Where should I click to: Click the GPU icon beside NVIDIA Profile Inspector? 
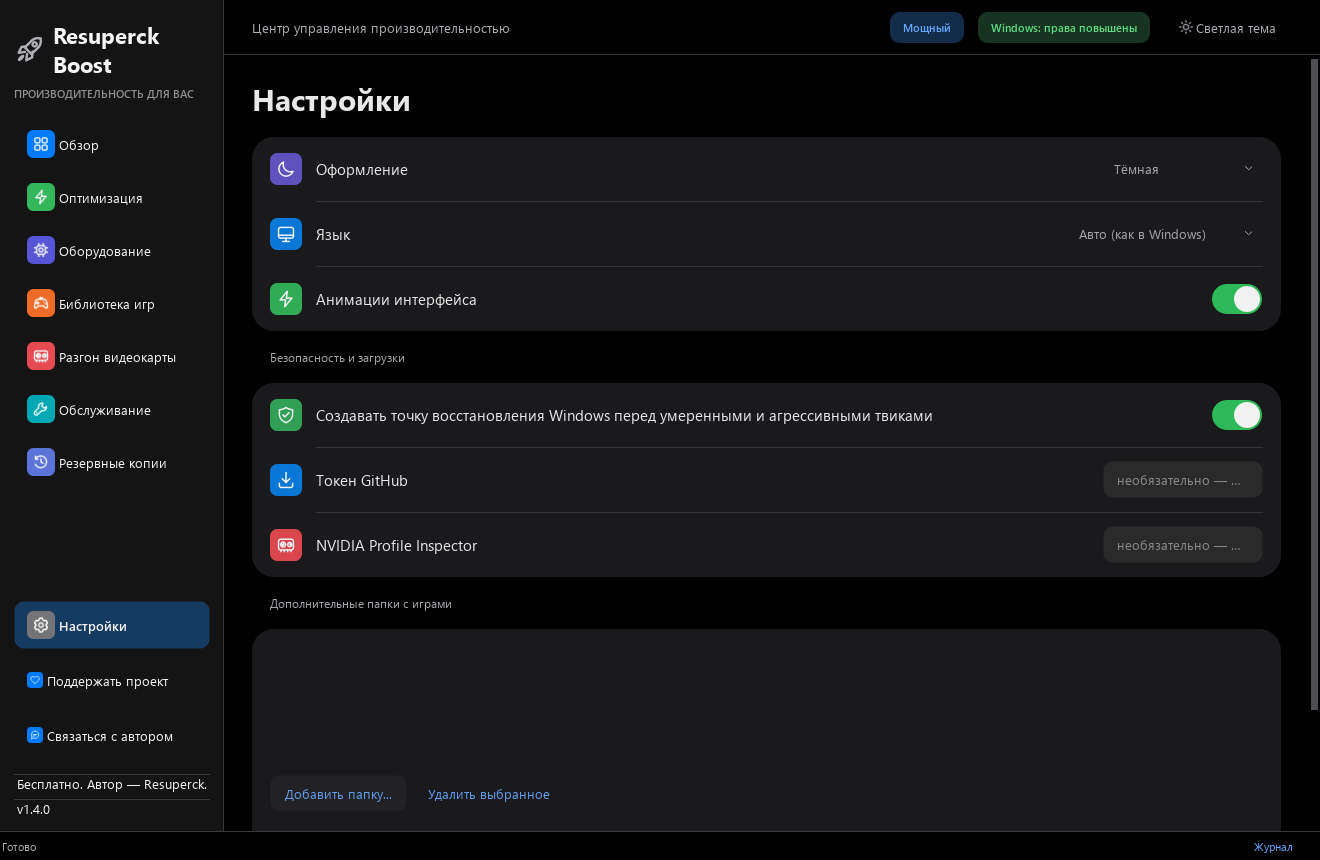[286, 545]
